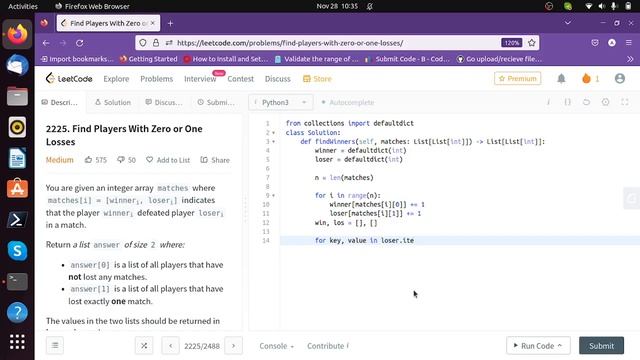Add problem to list

(x=168, y=160)
